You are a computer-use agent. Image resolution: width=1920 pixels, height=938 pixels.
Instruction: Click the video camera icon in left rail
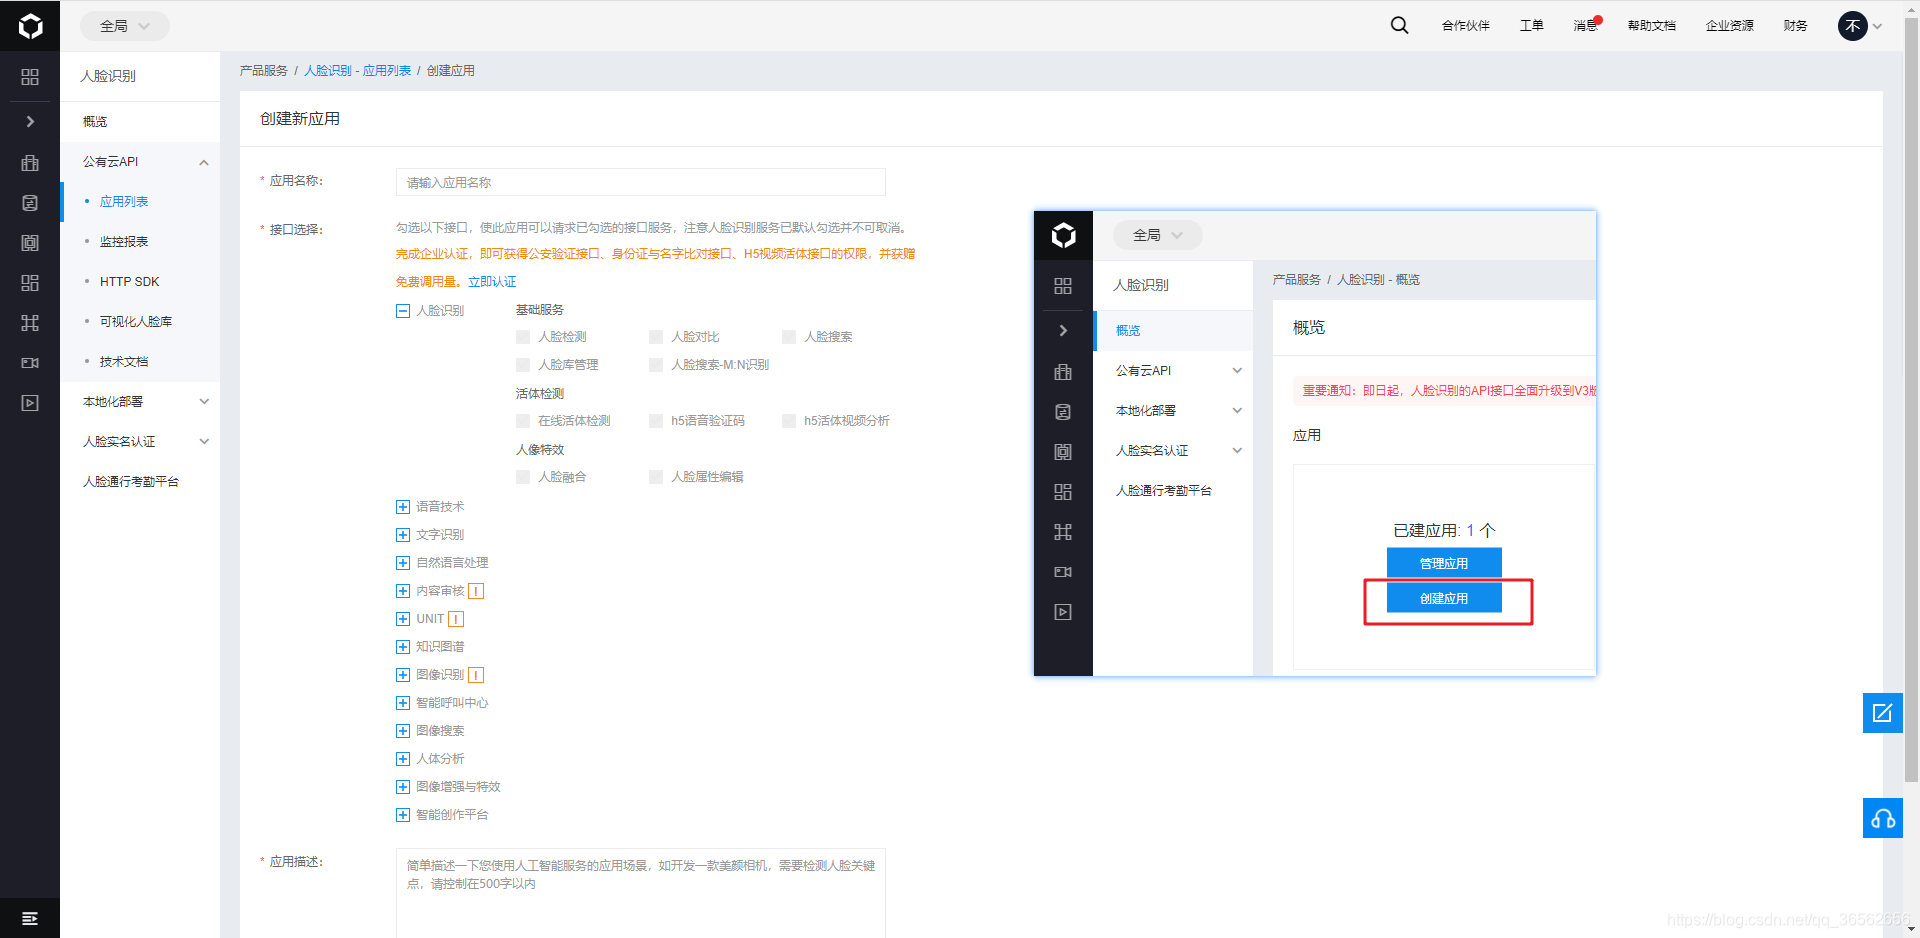click(30, 363)
